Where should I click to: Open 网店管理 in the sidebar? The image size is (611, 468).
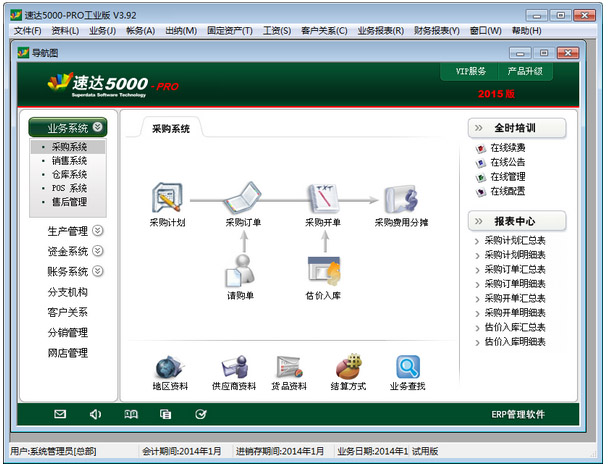tap(67, 353)
